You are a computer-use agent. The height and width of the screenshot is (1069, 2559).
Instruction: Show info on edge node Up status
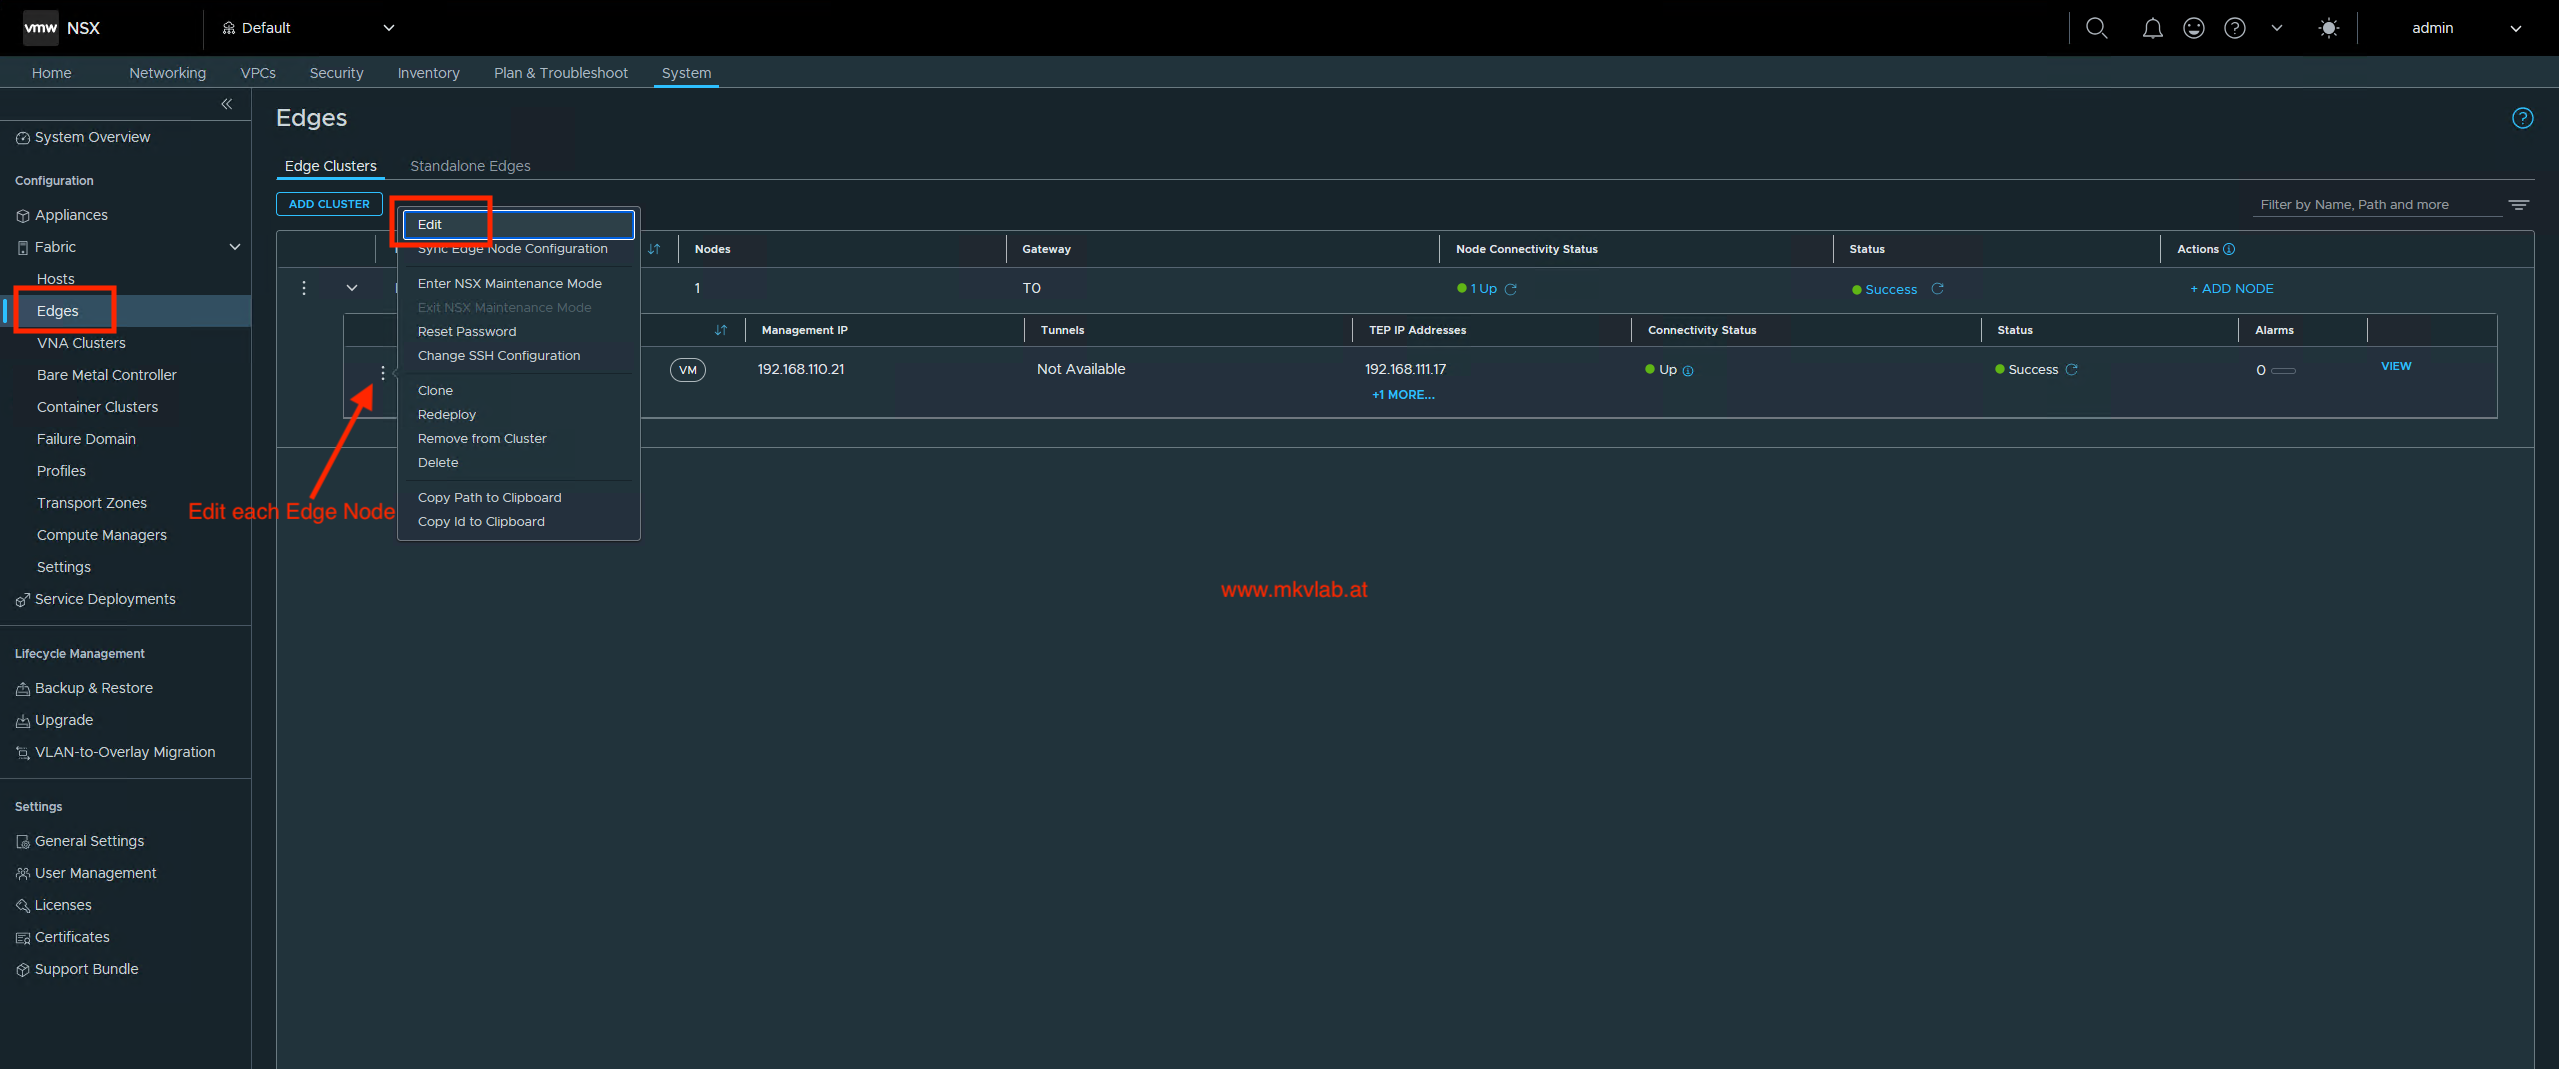point(1688,371)
